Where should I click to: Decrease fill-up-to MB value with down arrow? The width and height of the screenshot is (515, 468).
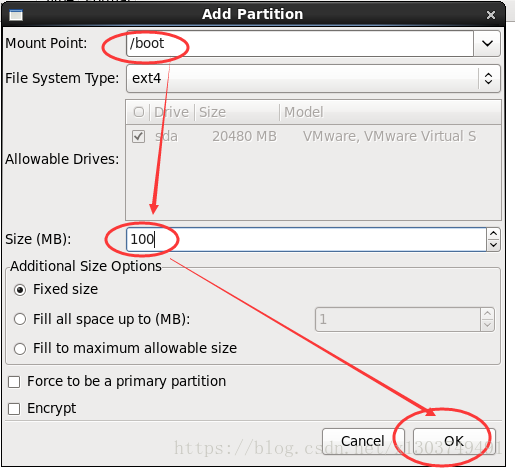click(x=487, y=325)
